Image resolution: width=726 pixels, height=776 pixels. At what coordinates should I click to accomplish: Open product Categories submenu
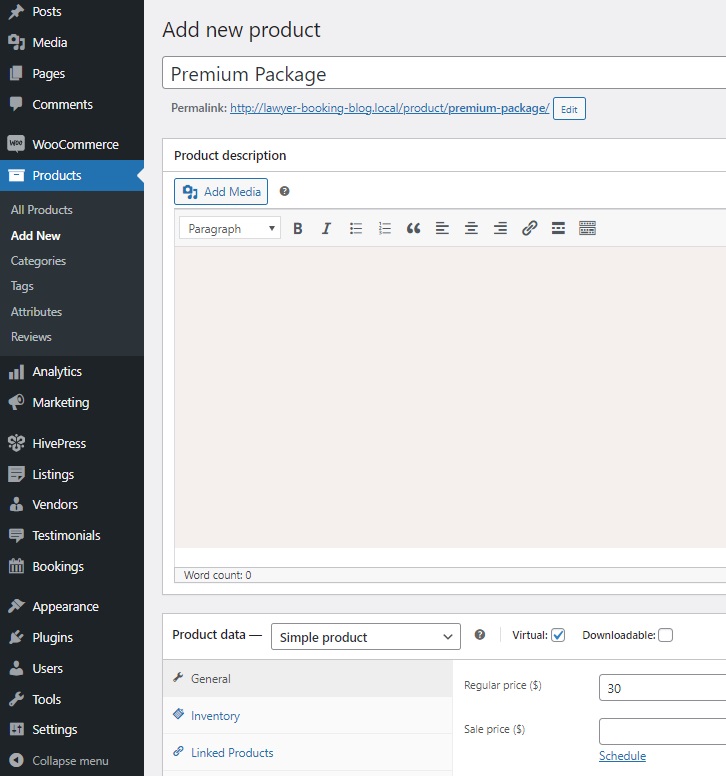(x=38, y=261)
